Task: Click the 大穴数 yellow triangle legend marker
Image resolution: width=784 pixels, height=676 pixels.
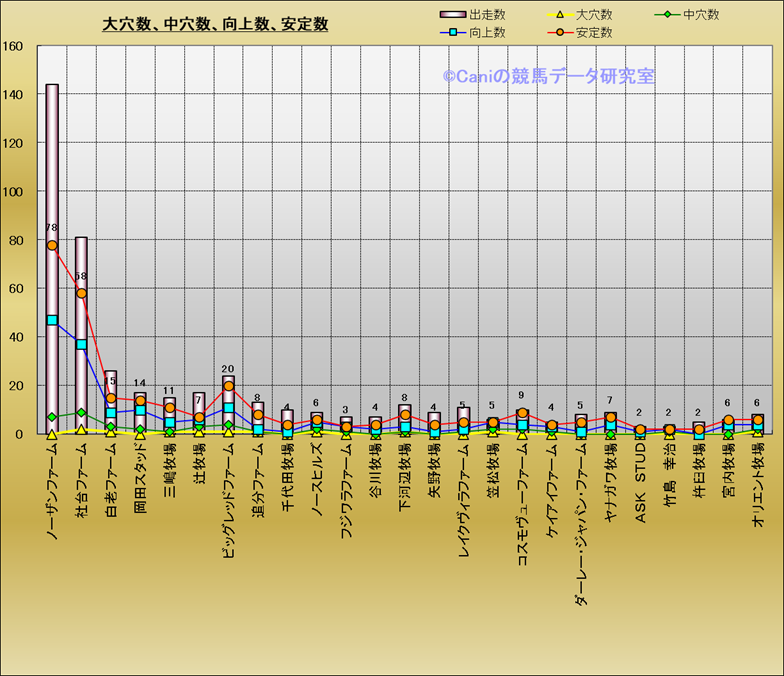Action: click(561, 15)
